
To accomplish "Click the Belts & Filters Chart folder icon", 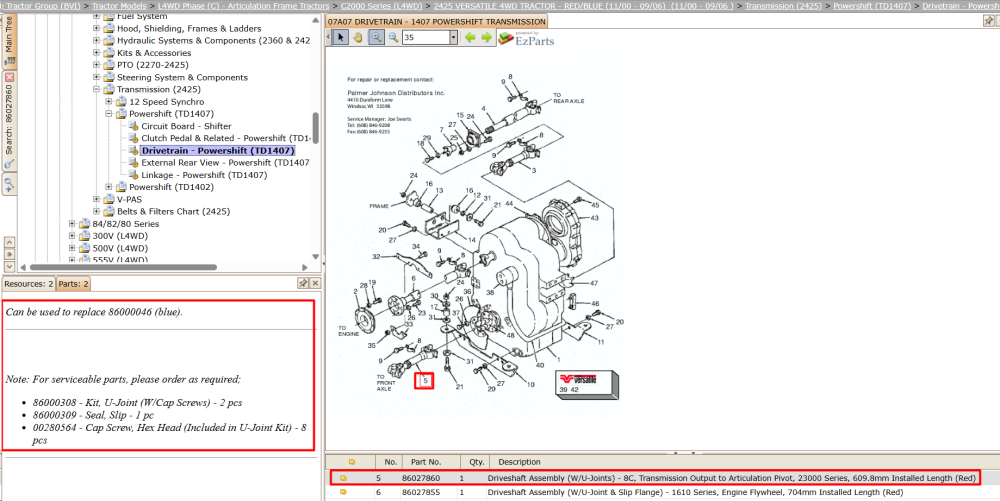I will [109, 212].
